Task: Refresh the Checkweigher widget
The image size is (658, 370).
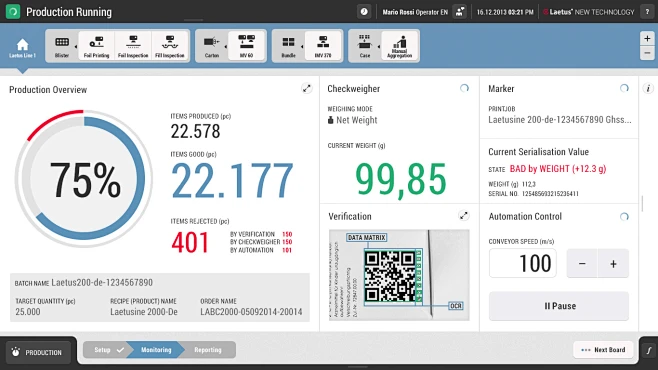Action: [464, 88]
